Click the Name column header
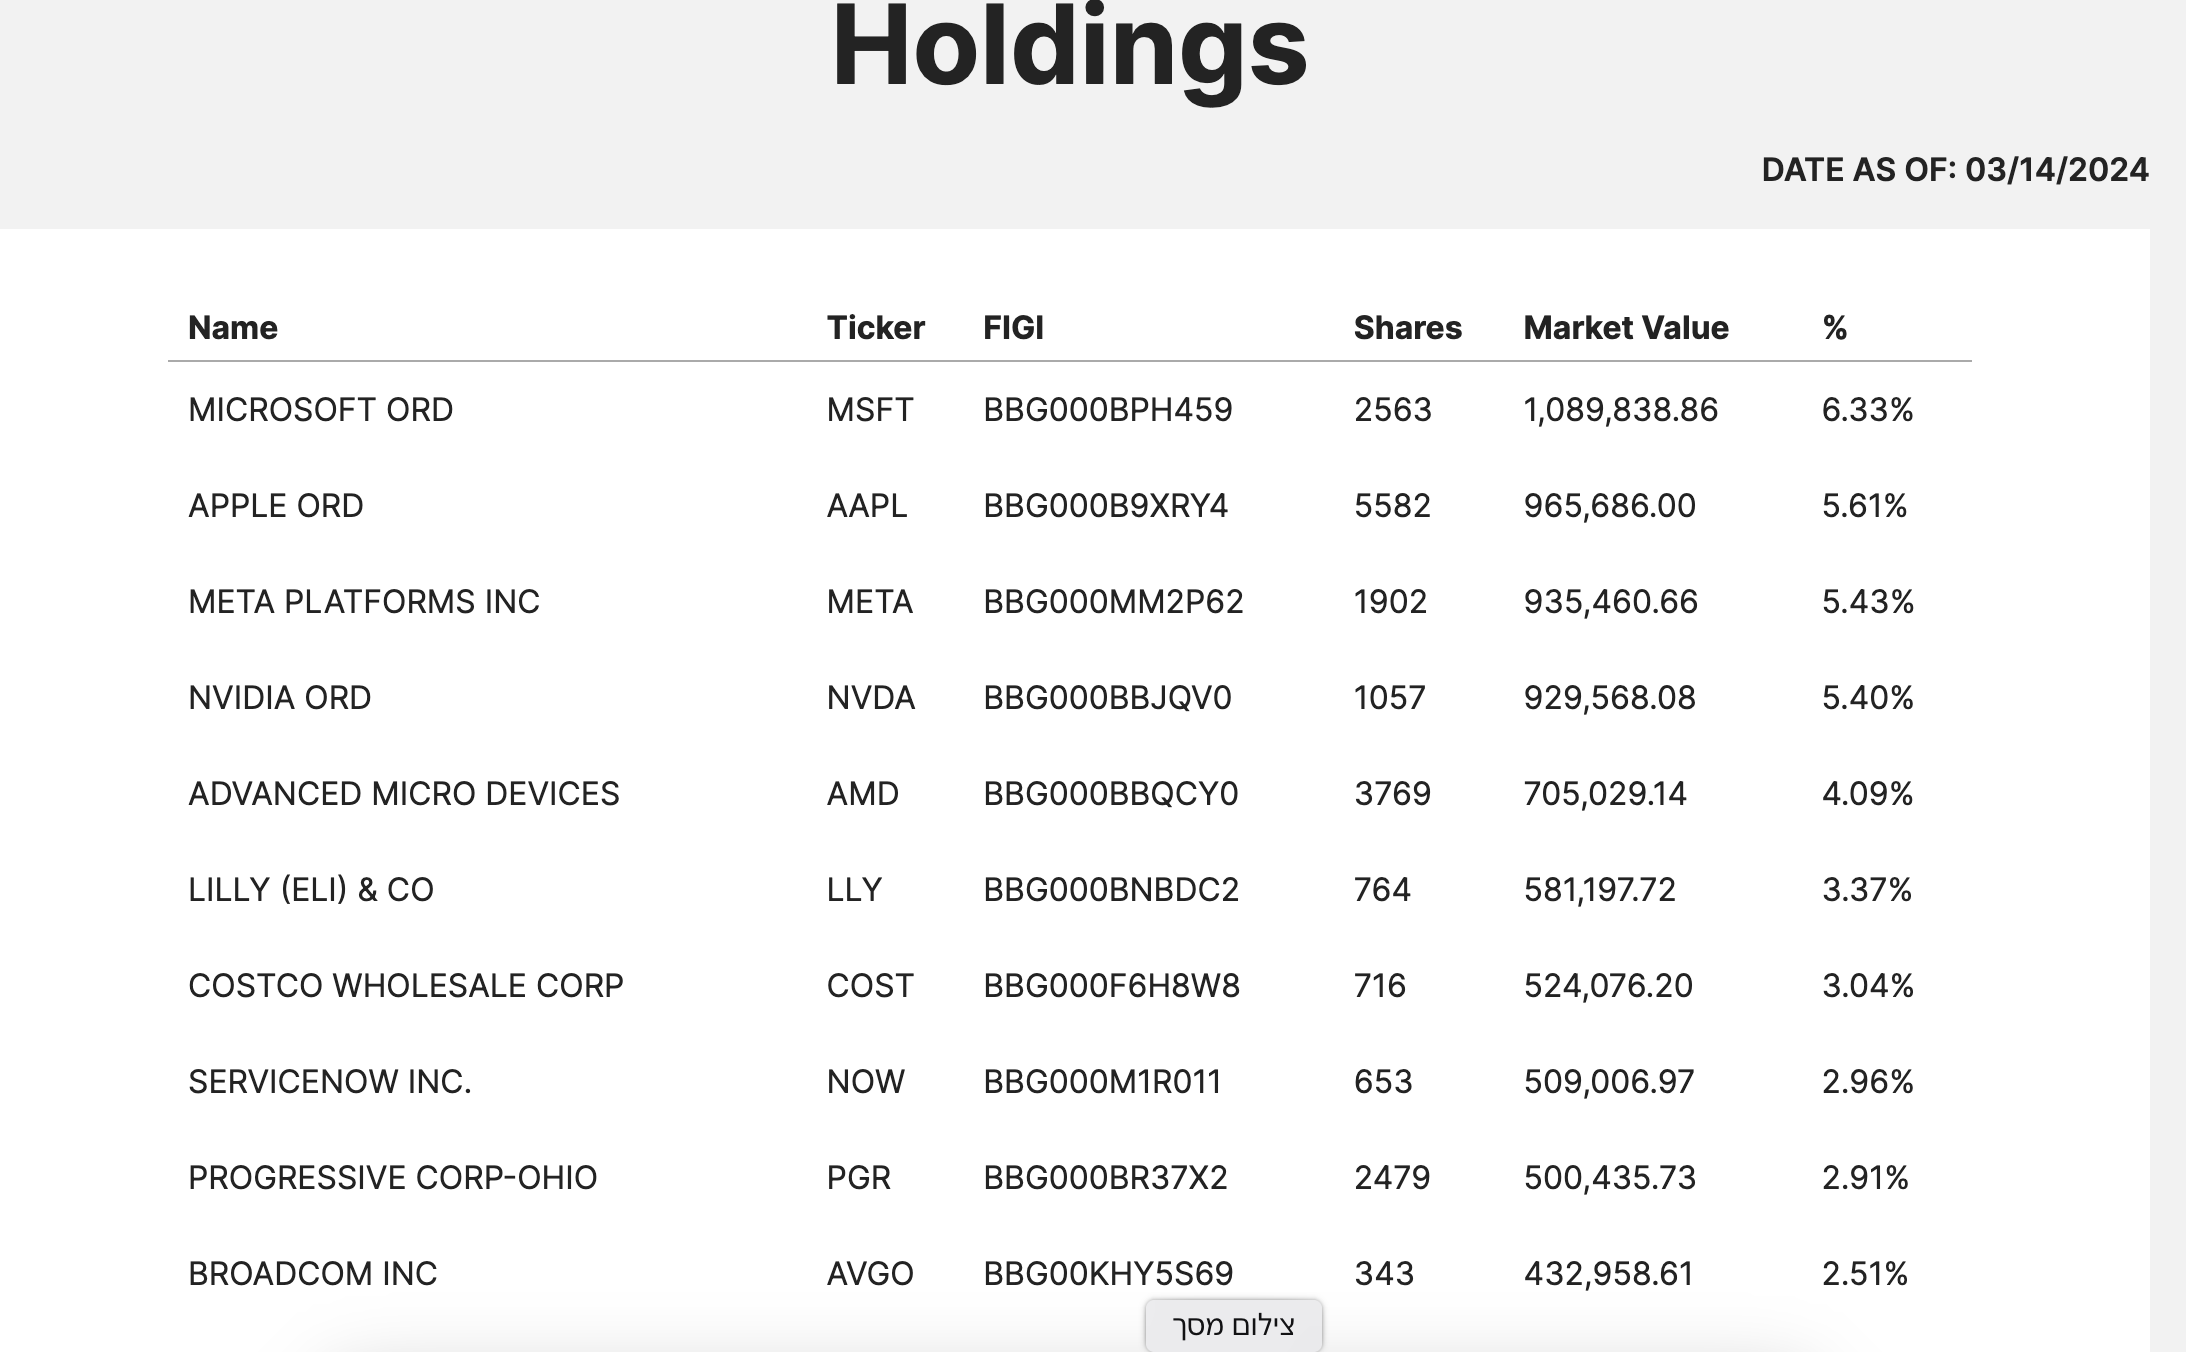2186x1352 pixels. tap(233, 328)
